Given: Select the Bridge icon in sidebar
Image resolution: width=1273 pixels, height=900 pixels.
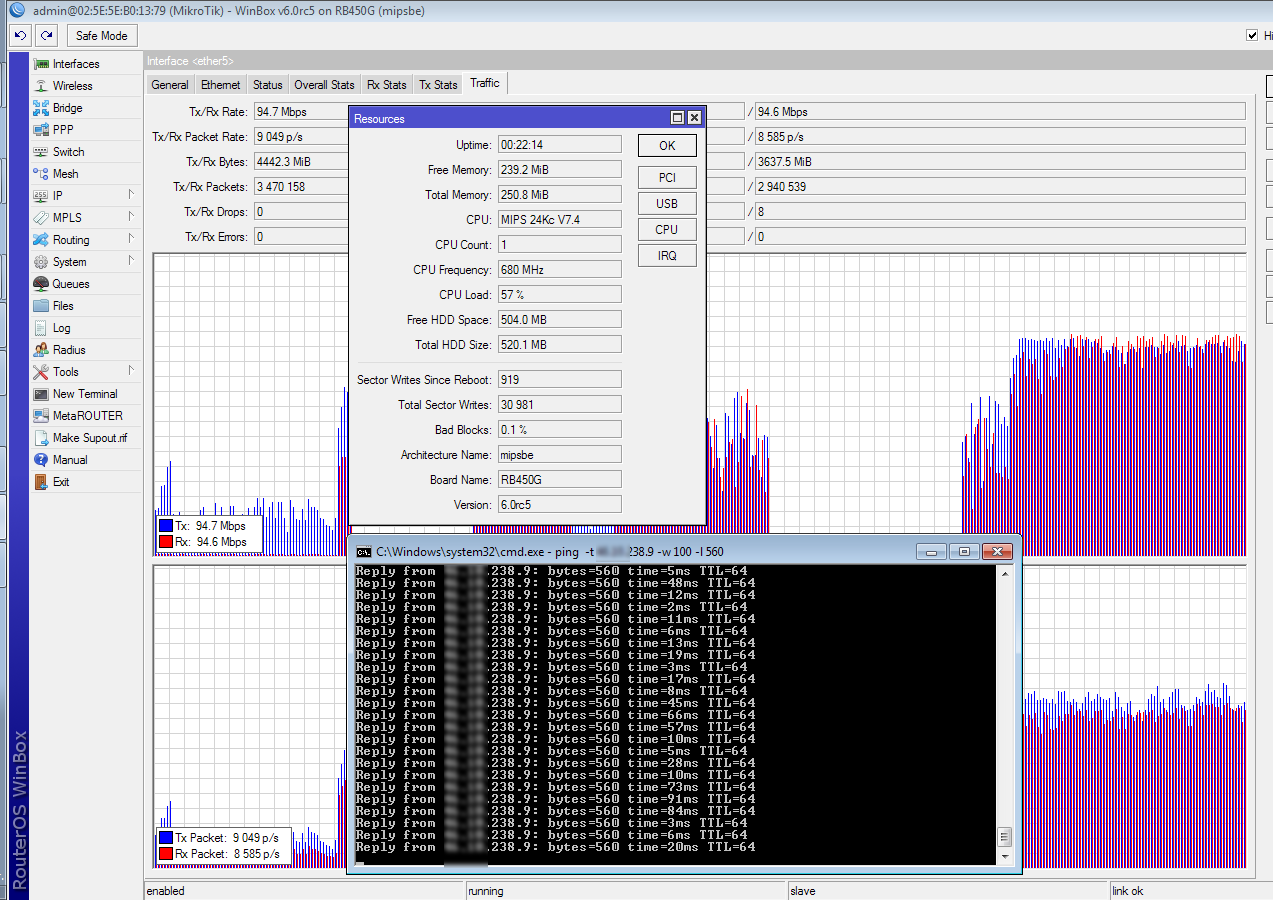Looking at the screenshot, I should click(x=41, y=108).
